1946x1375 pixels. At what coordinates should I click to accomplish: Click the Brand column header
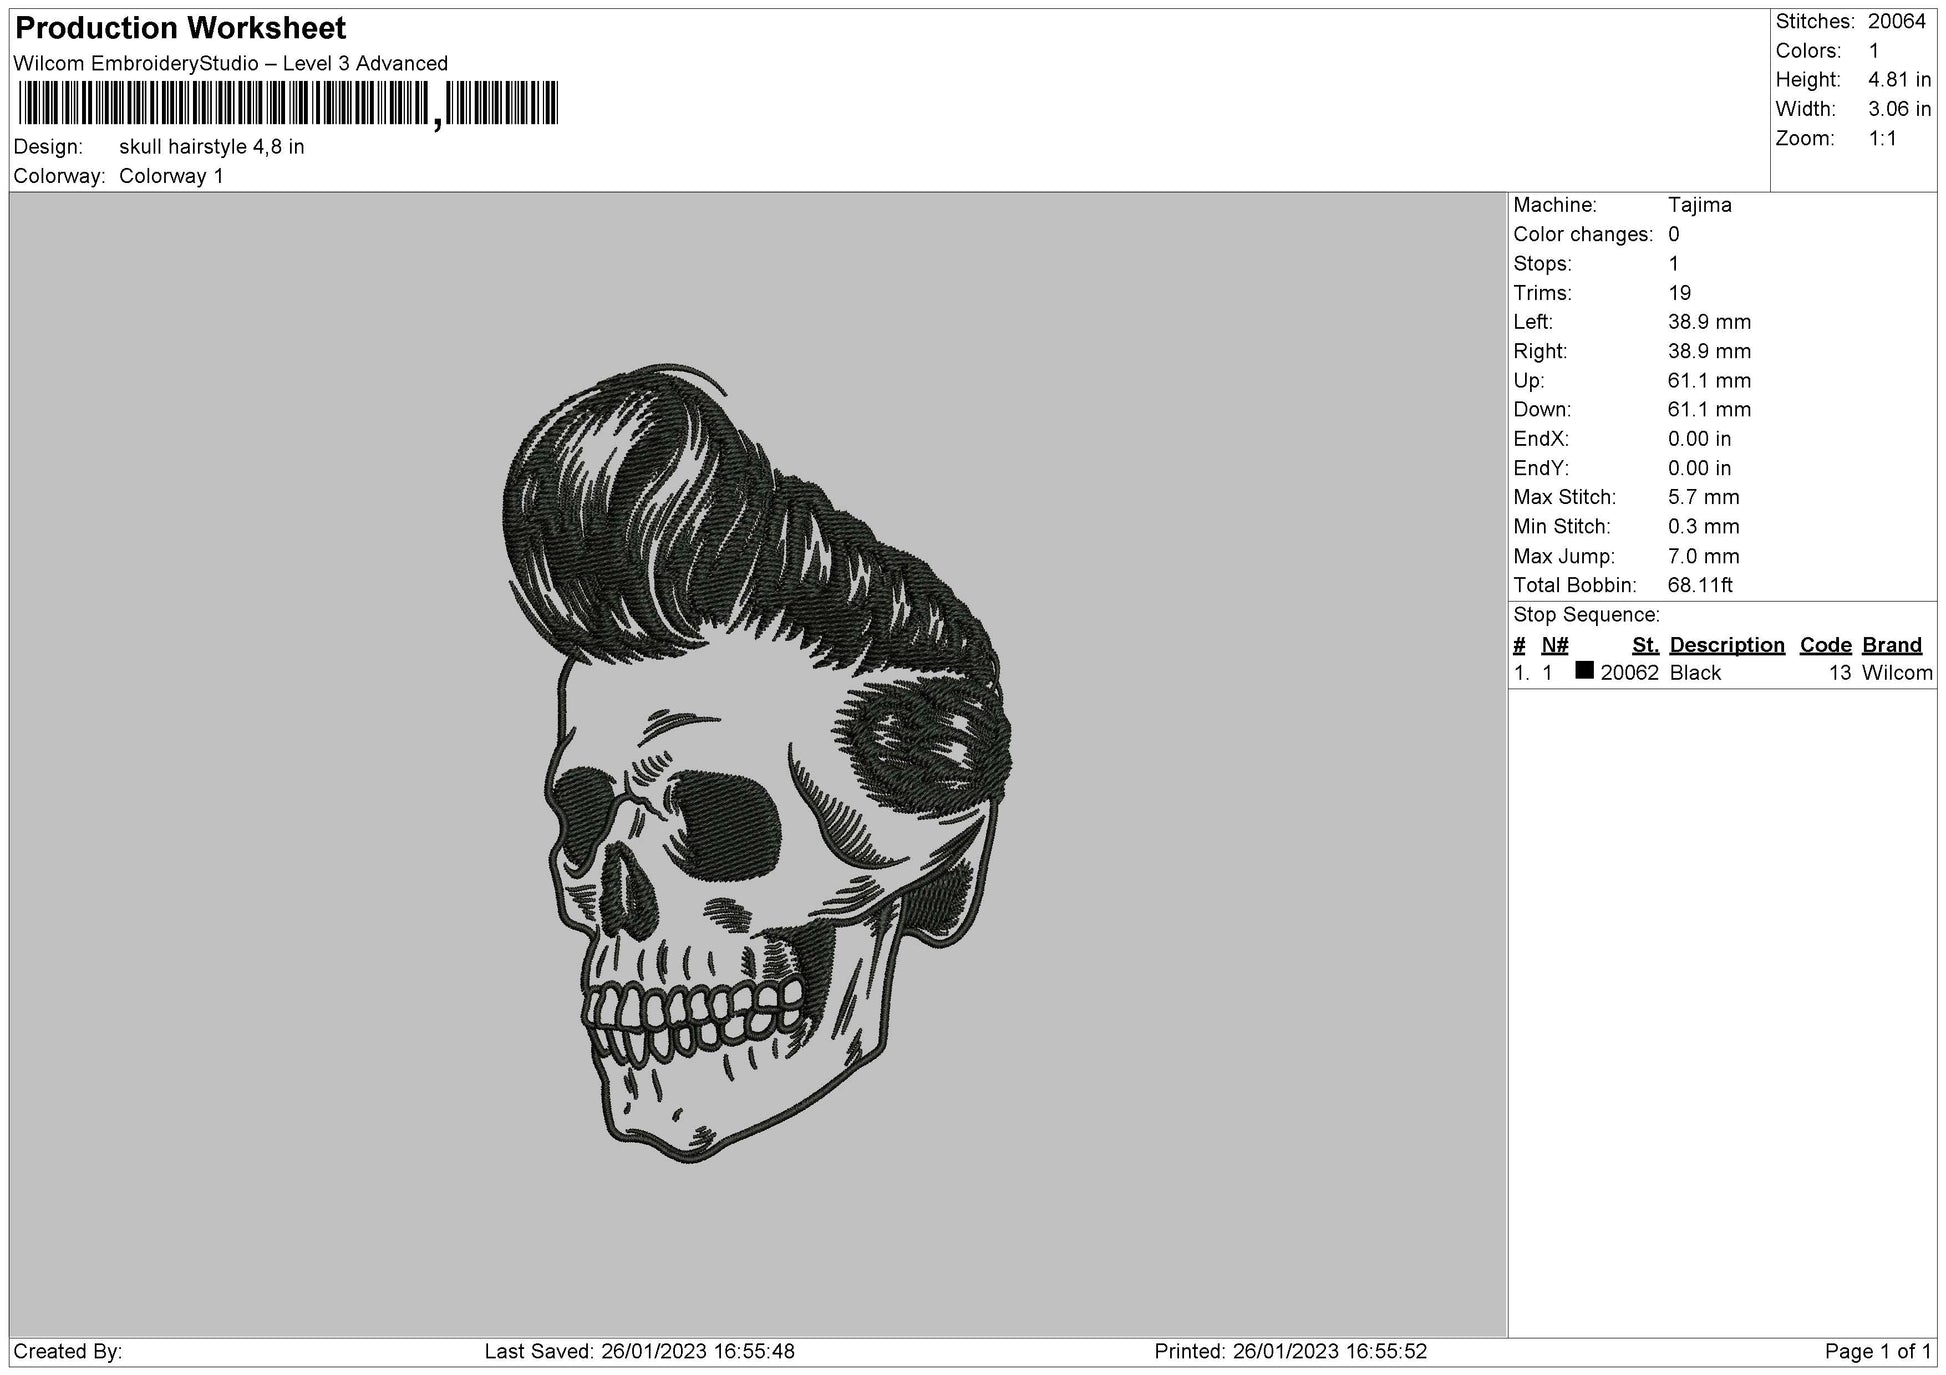point(1891,645)
